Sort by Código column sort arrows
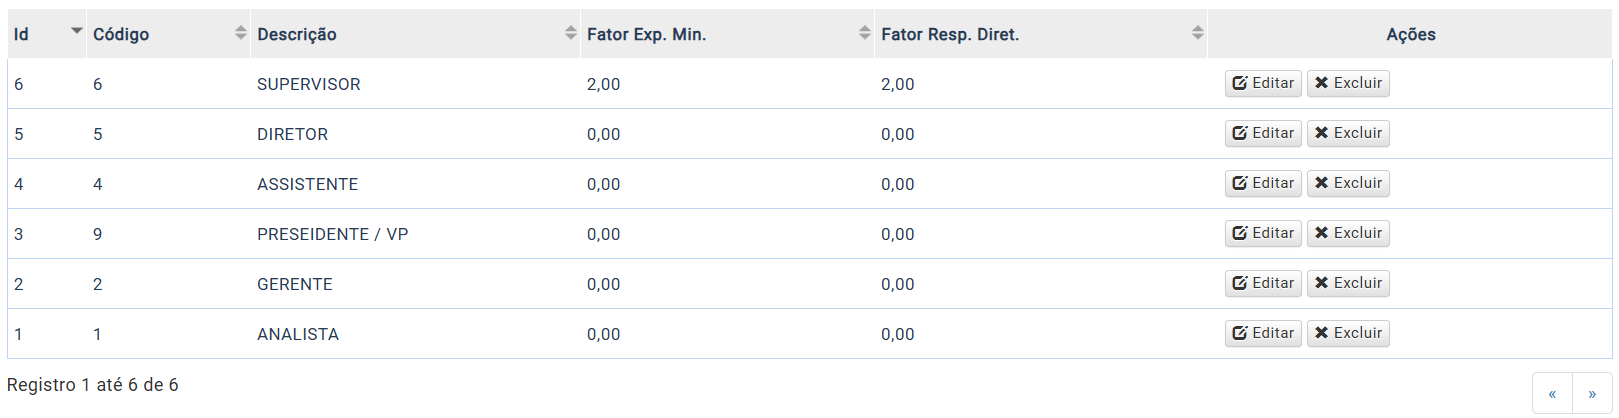 pyautogui.click(x=240, y=33)
